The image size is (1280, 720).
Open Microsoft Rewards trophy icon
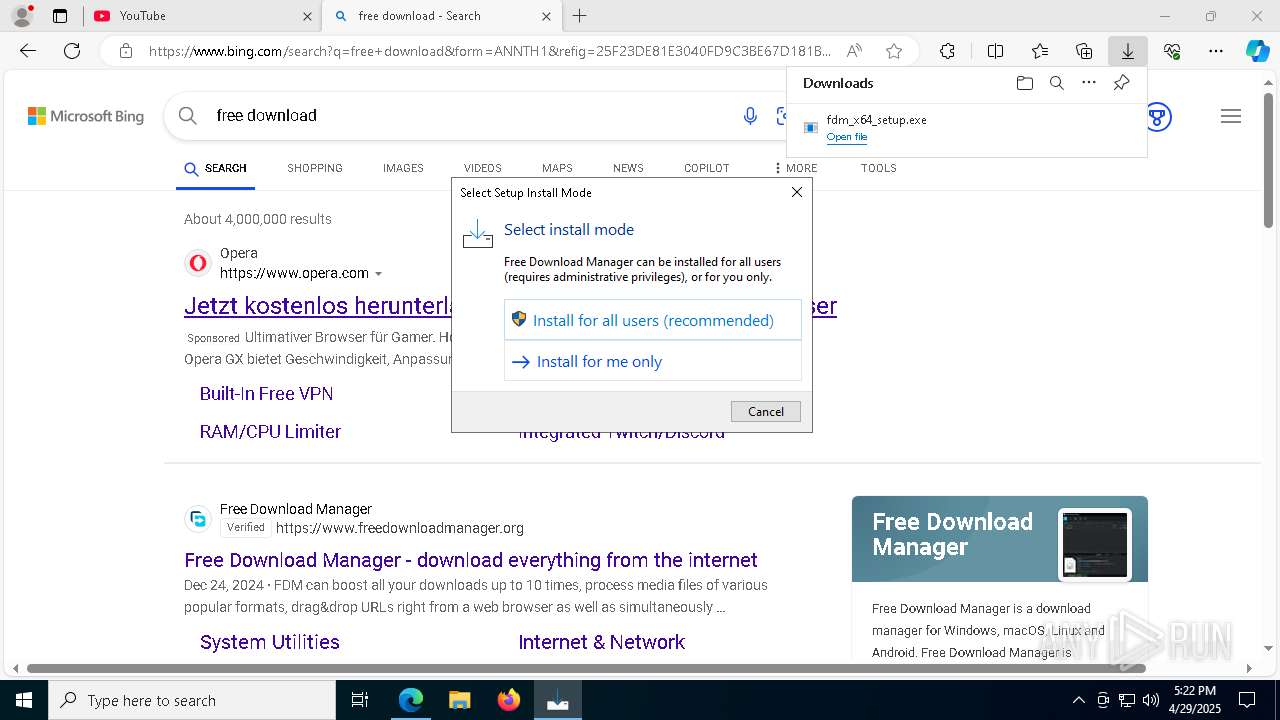[x=1158, y=117]
